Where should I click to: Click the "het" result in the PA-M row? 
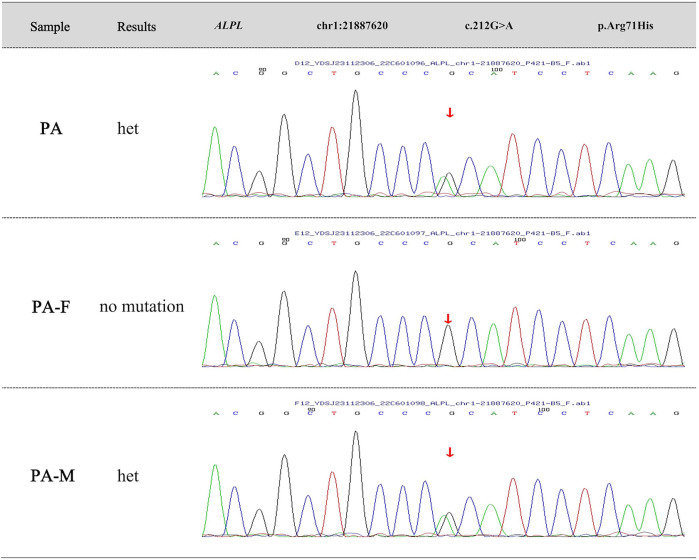click(128, 476)
